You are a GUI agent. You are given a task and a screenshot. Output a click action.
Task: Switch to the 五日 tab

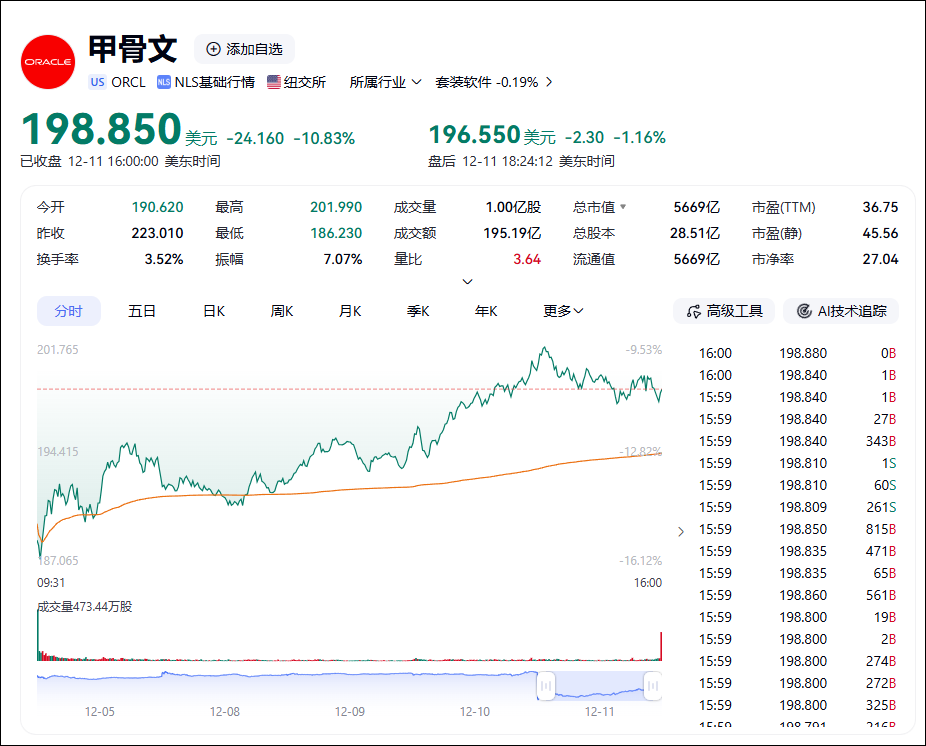[x=142, y=311]
